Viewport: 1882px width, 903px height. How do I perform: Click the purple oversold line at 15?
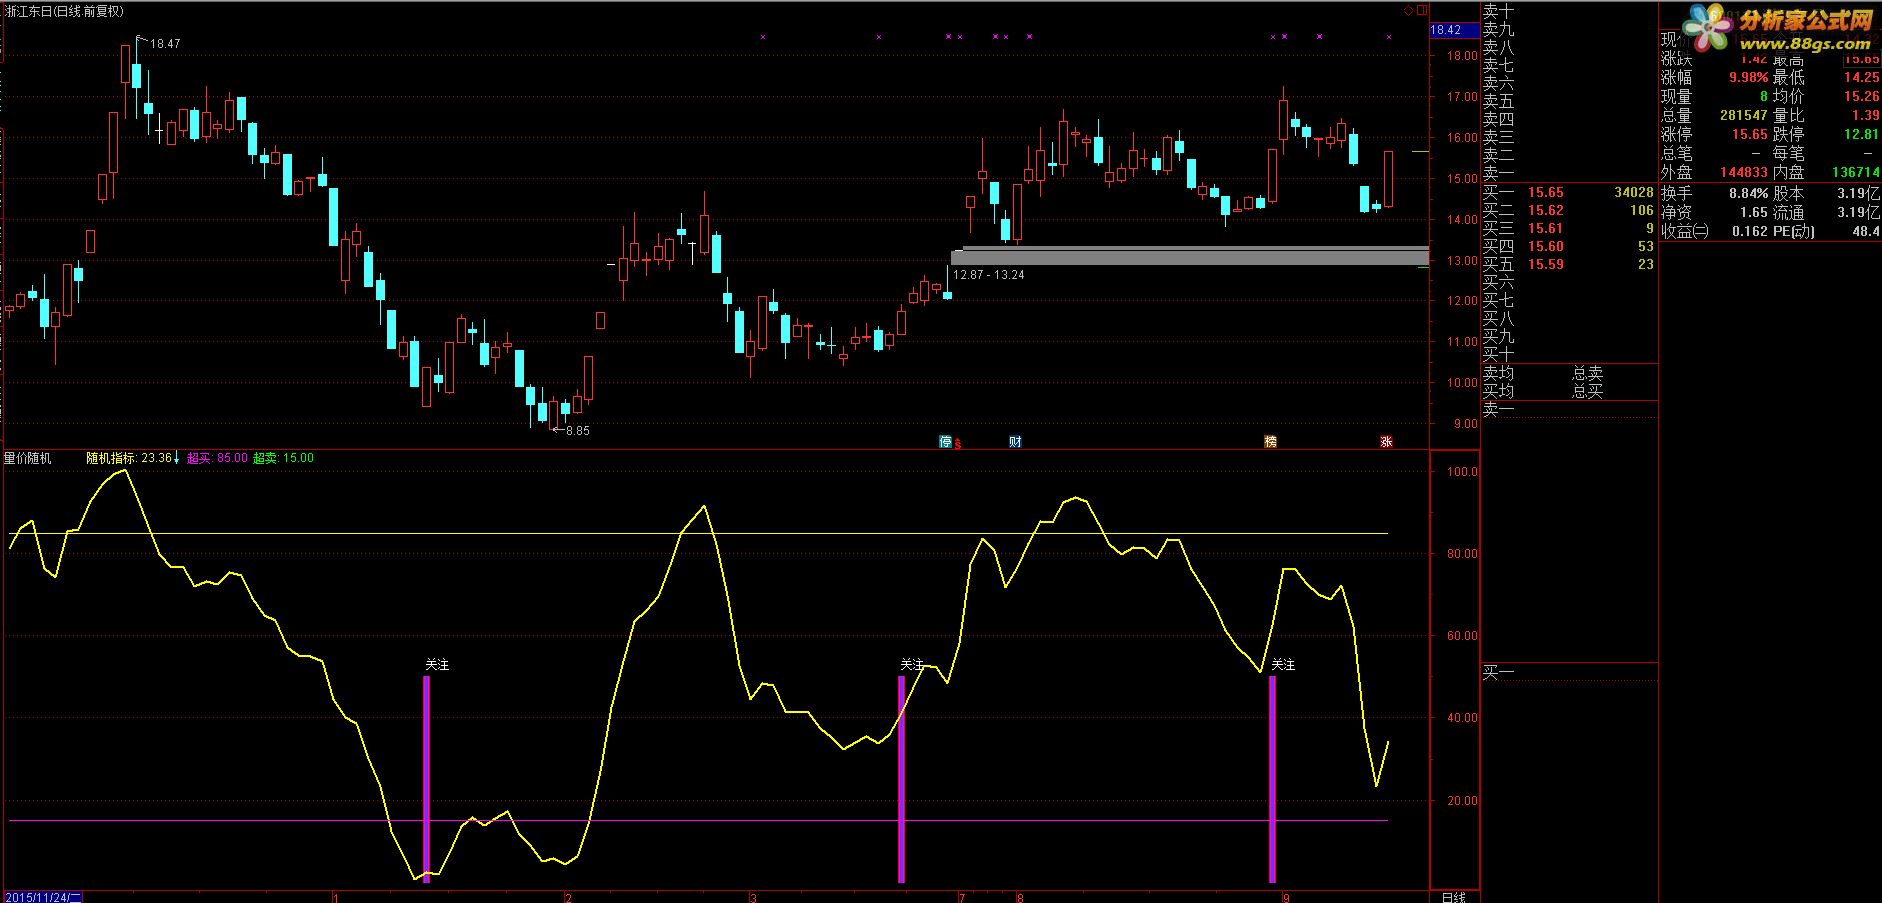(x=698, y=820)
